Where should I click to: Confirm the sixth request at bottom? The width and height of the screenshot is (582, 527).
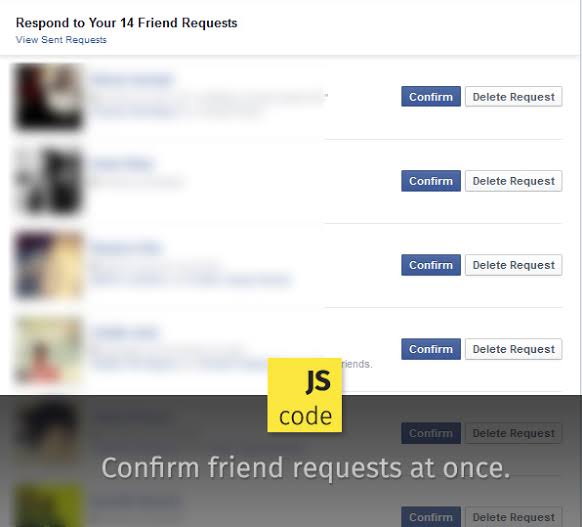tap(431, 517)
